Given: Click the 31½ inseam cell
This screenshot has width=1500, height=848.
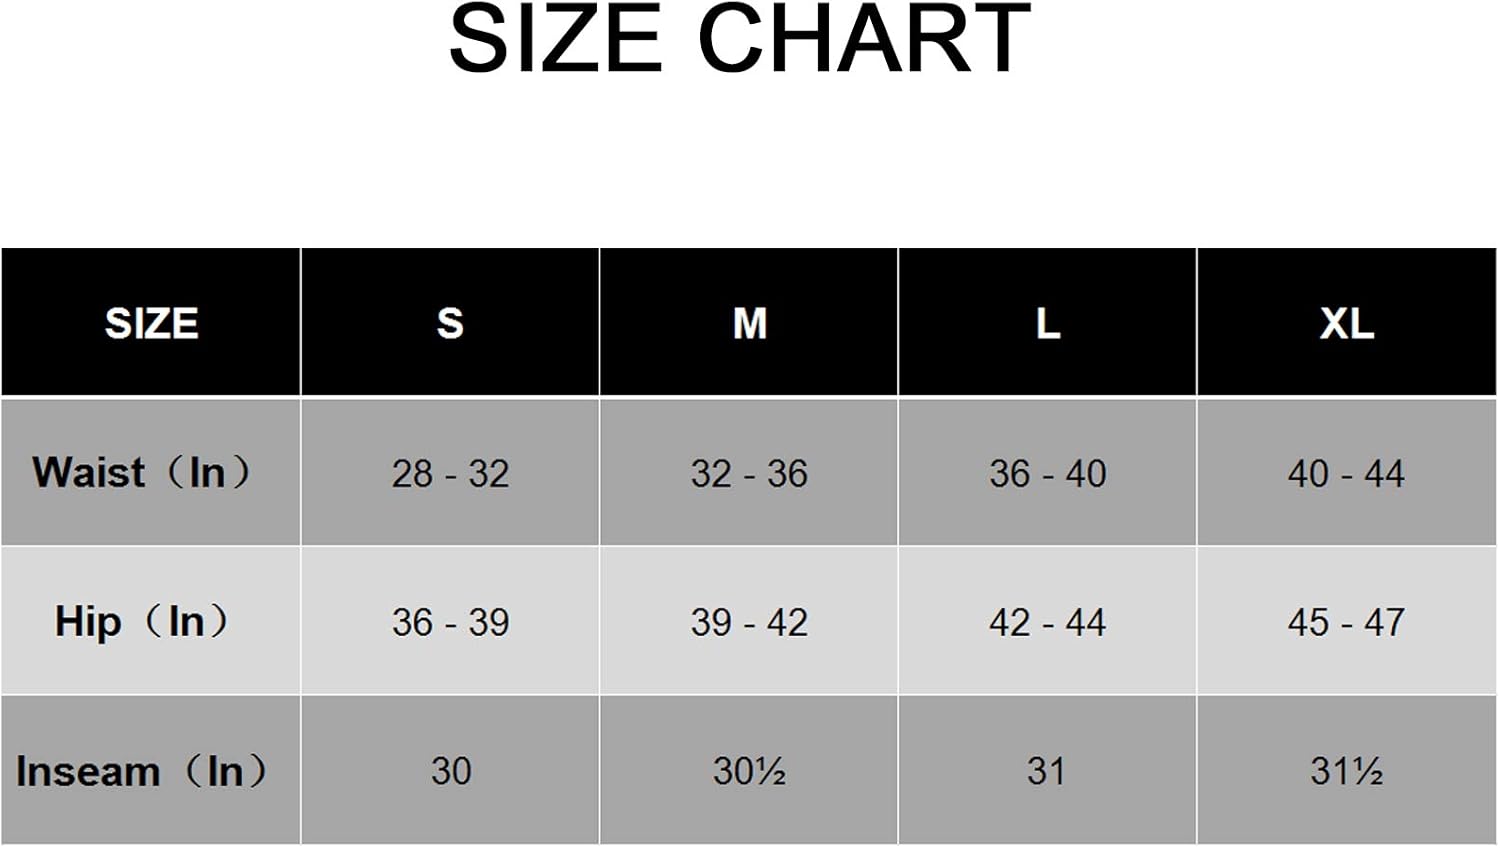Looking at the screenshot, I should click(x=1346, y=771).
